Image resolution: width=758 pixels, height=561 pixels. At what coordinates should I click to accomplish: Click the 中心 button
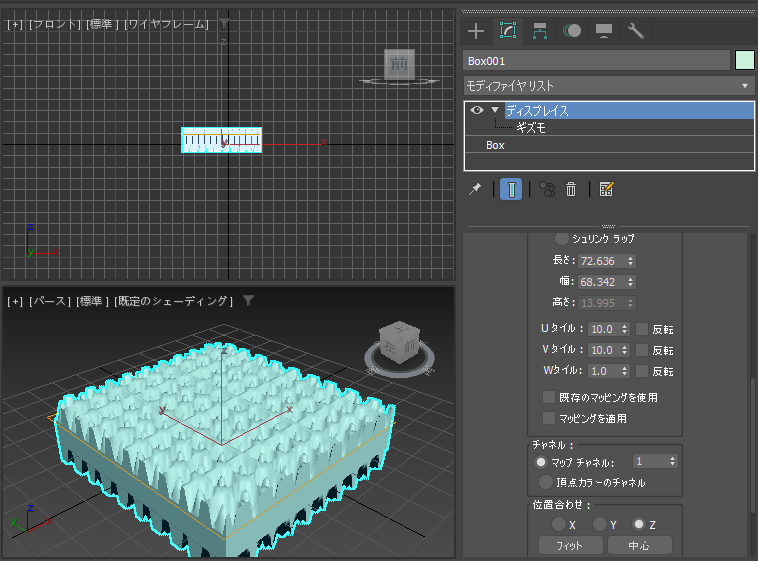640,546
